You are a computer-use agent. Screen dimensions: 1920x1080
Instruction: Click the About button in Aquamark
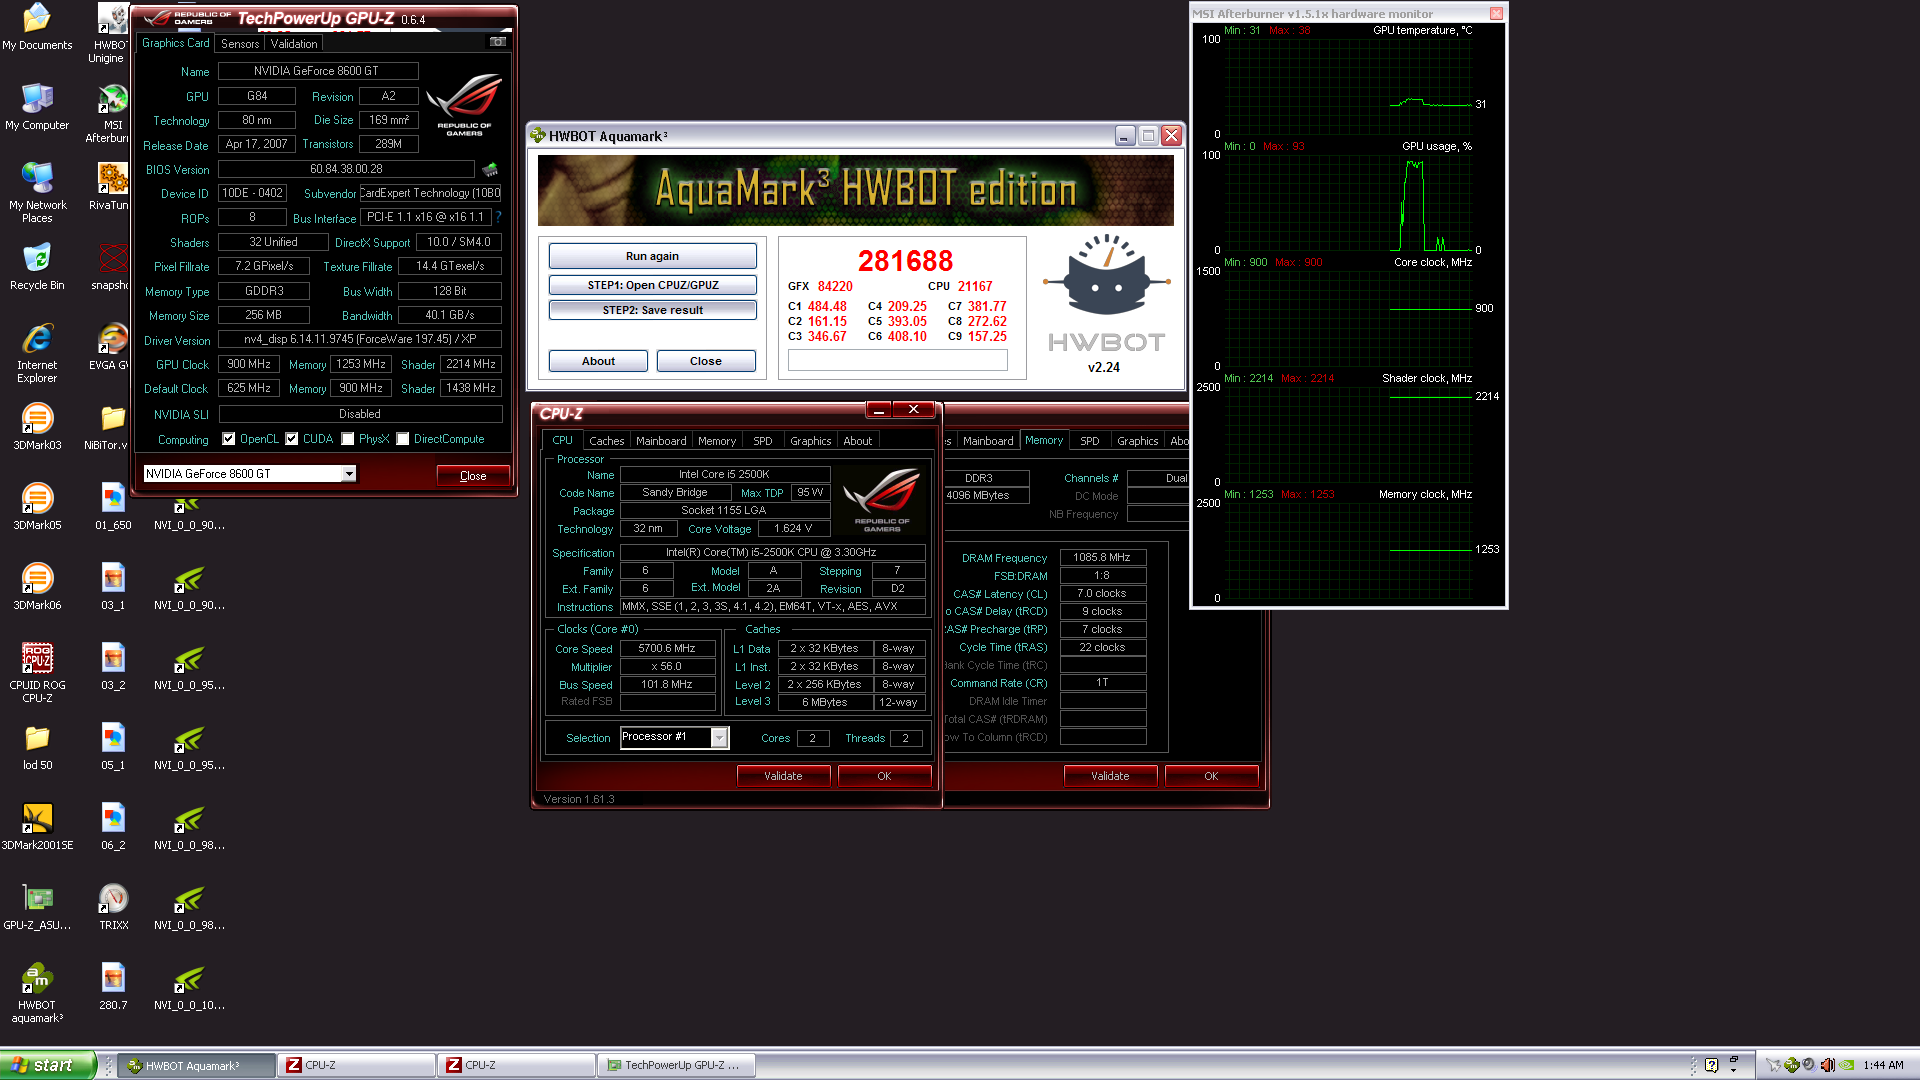pyautogui.click(x=598, y=361)
